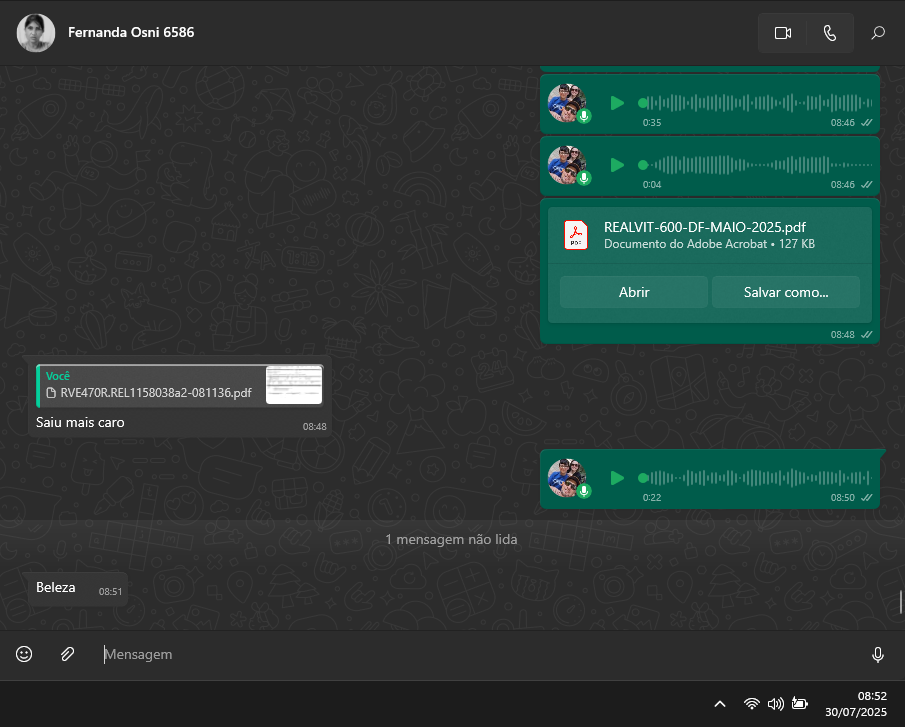Click the Mensagem text input field

click(x=480, y=654)
